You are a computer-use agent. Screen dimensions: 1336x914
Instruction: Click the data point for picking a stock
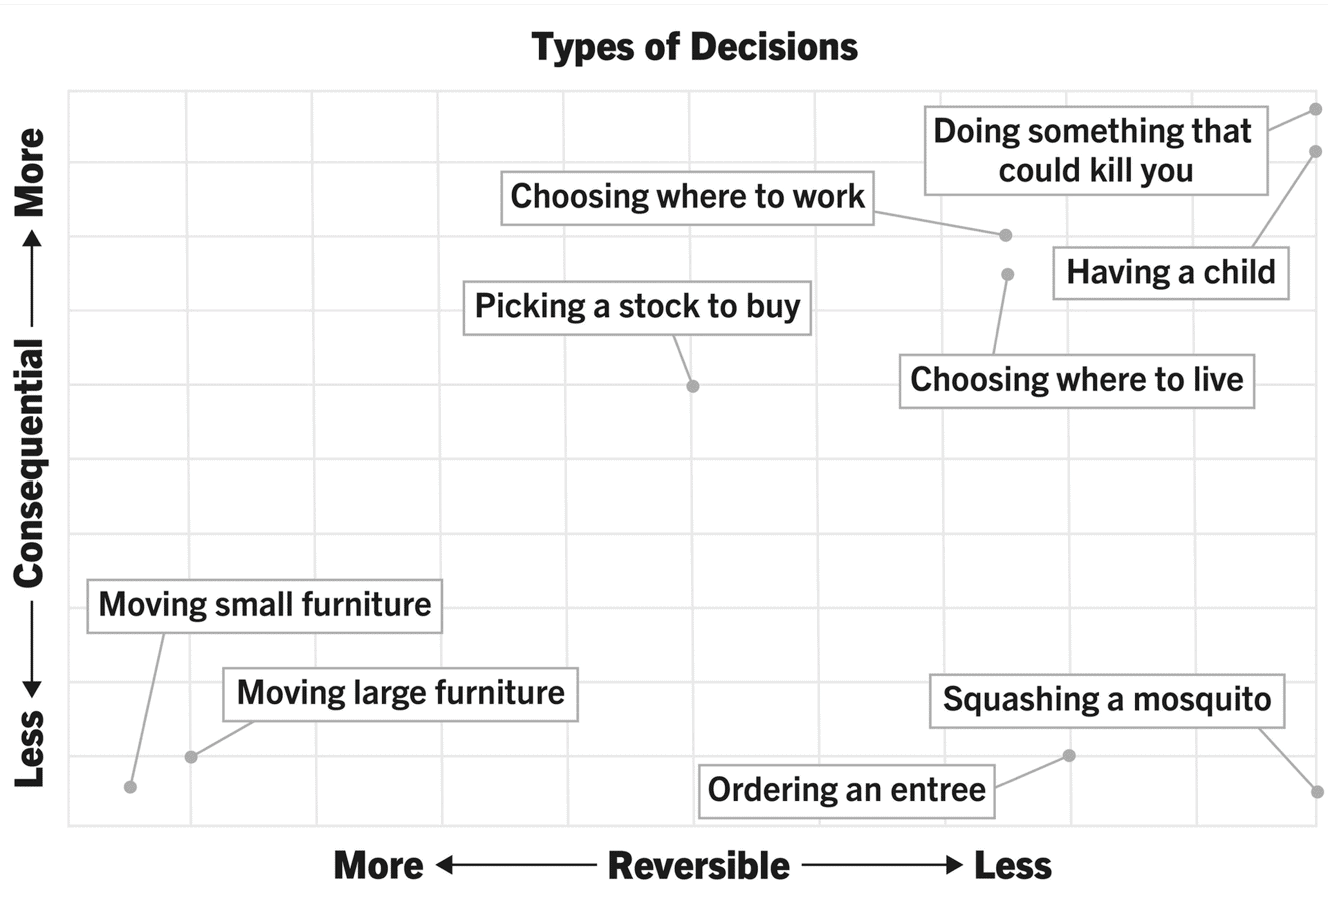[693, 386]
